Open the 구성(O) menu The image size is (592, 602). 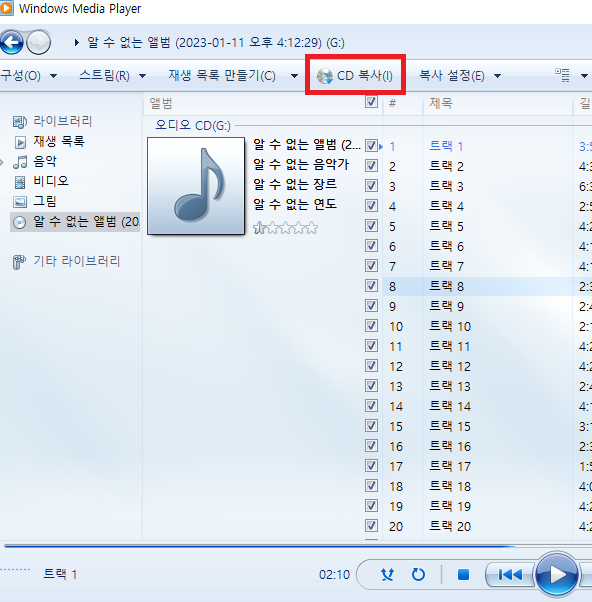[20, 76]
